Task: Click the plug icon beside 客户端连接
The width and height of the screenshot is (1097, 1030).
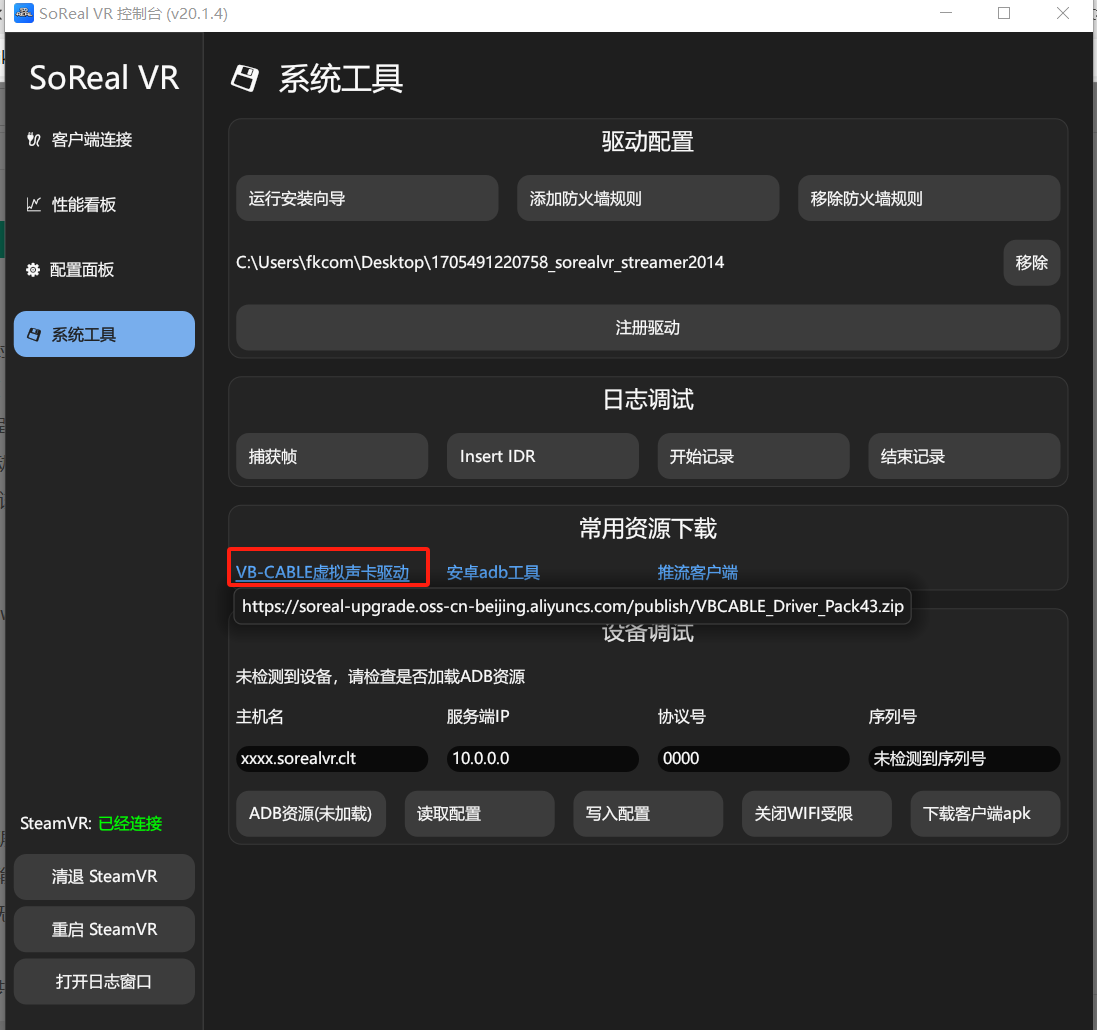Action: tap(34, 139)
